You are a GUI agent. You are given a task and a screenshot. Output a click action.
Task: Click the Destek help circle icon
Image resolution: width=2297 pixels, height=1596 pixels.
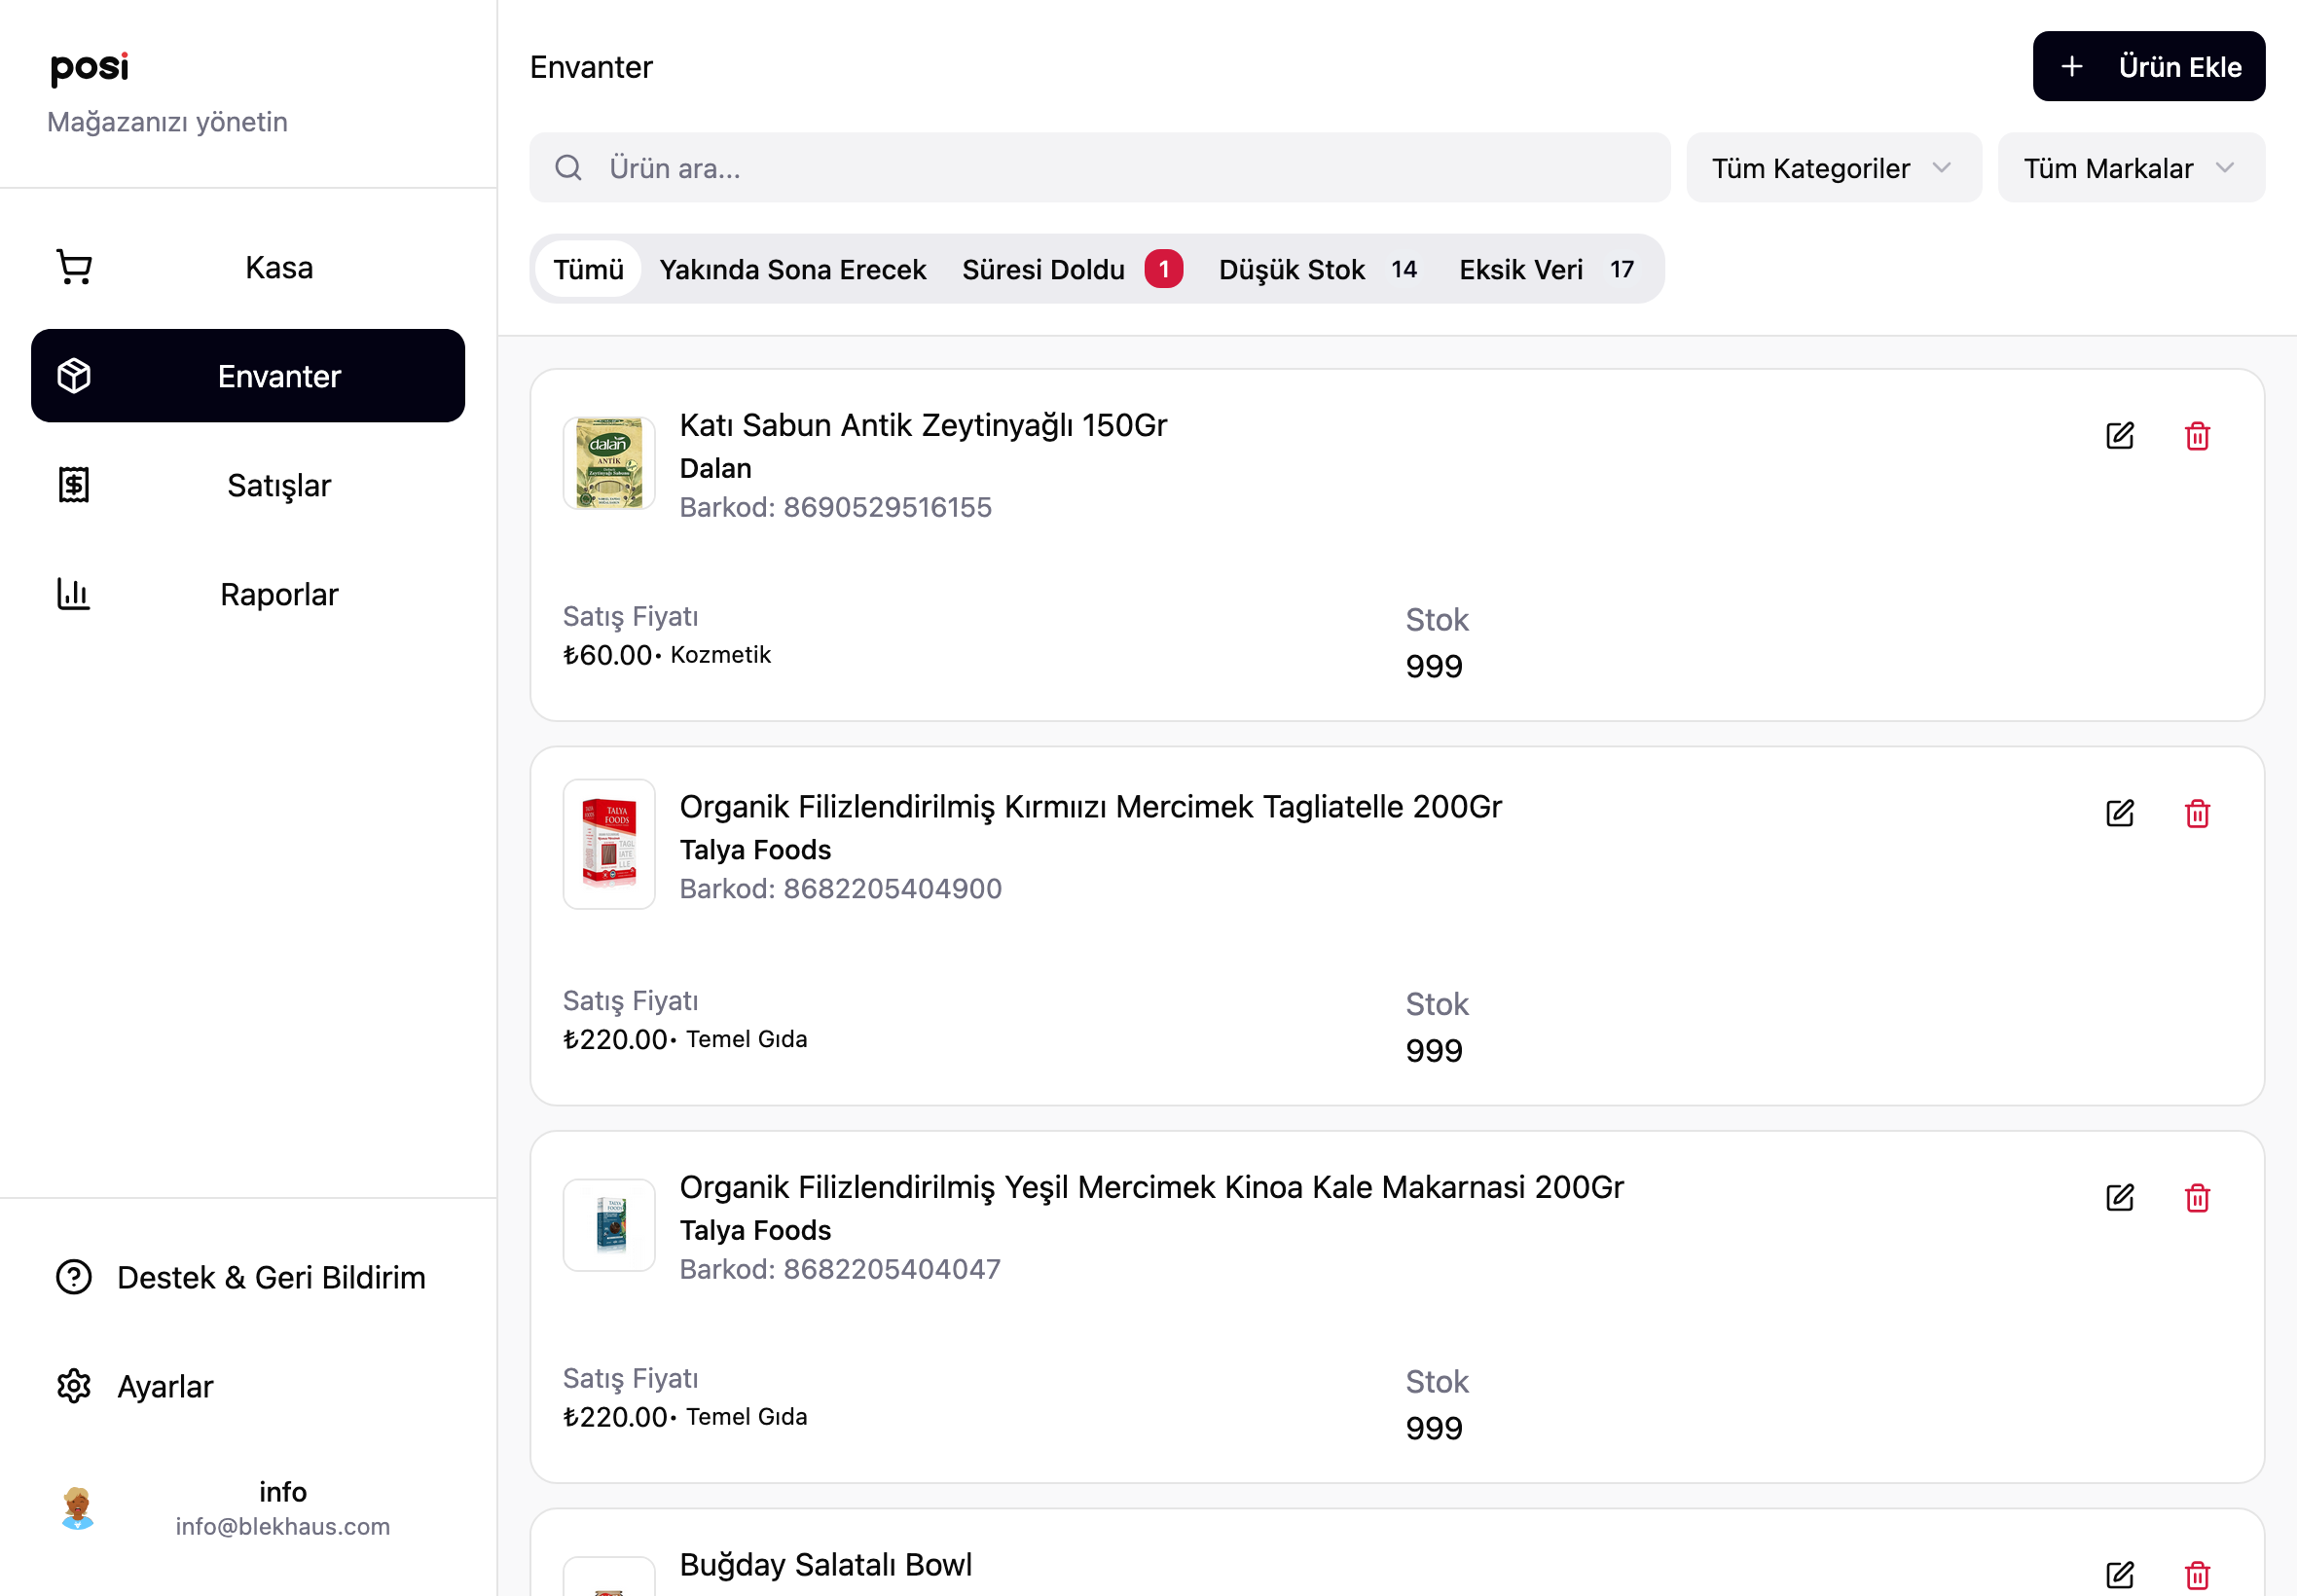coord(74,1277)
